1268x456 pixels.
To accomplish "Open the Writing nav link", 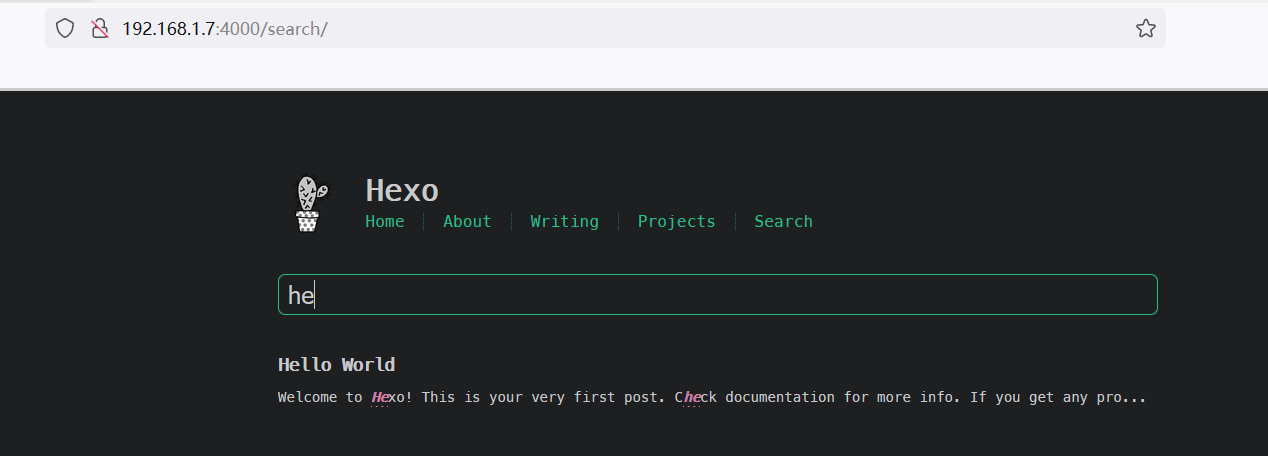I will [564, 222].
